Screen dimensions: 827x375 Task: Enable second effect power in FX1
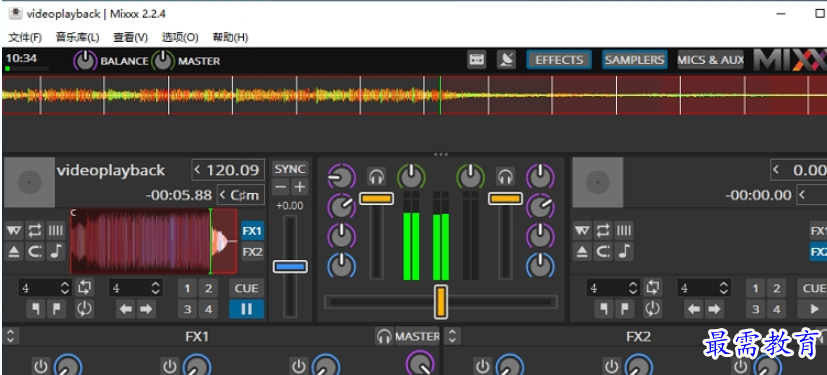point(169,366)
